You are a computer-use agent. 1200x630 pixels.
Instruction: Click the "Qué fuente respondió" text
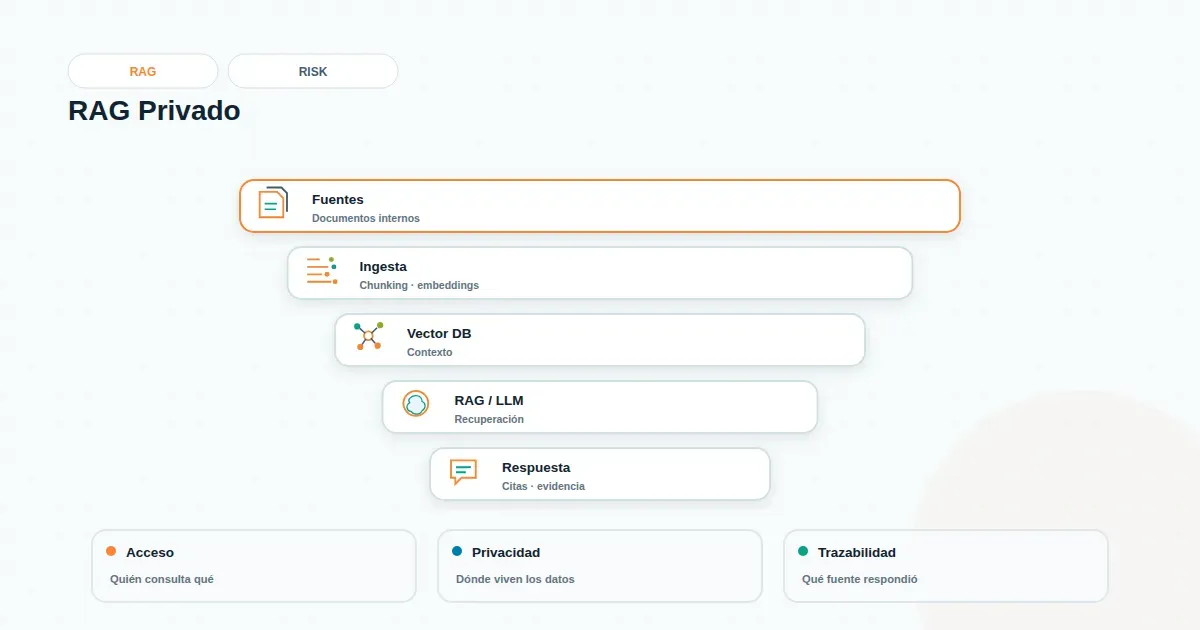pyautogui.click(x=860, y=579)
